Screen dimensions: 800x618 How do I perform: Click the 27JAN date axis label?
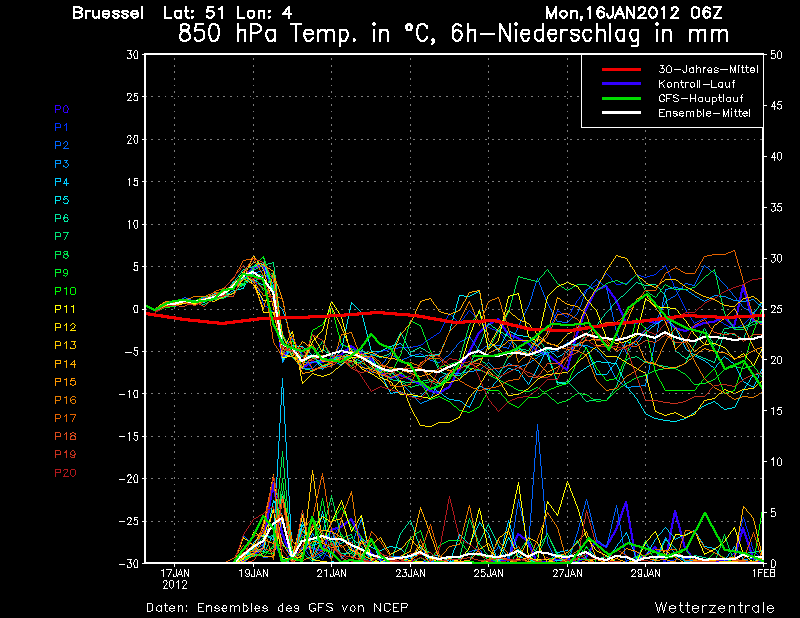pyautogui.click(x=567, y=573)
